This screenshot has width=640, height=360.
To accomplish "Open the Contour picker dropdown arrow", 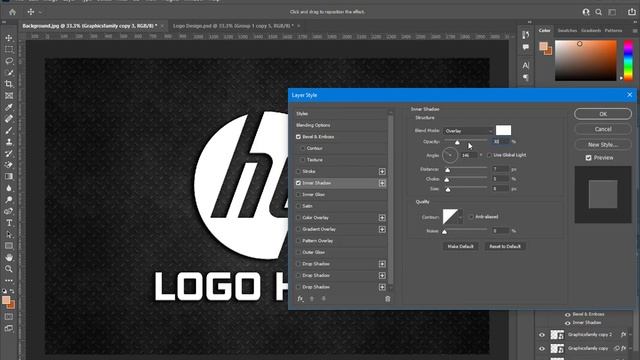I will pyautogui.click(x=460, y=217).
